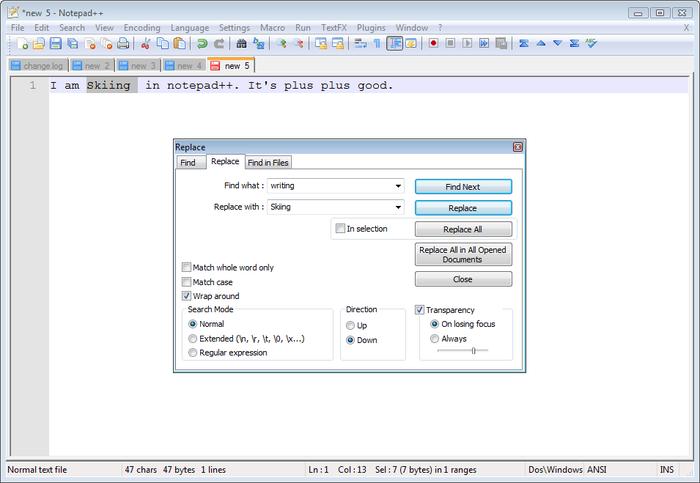Open the File menu
700x483 pixels.
pos(17,28)
